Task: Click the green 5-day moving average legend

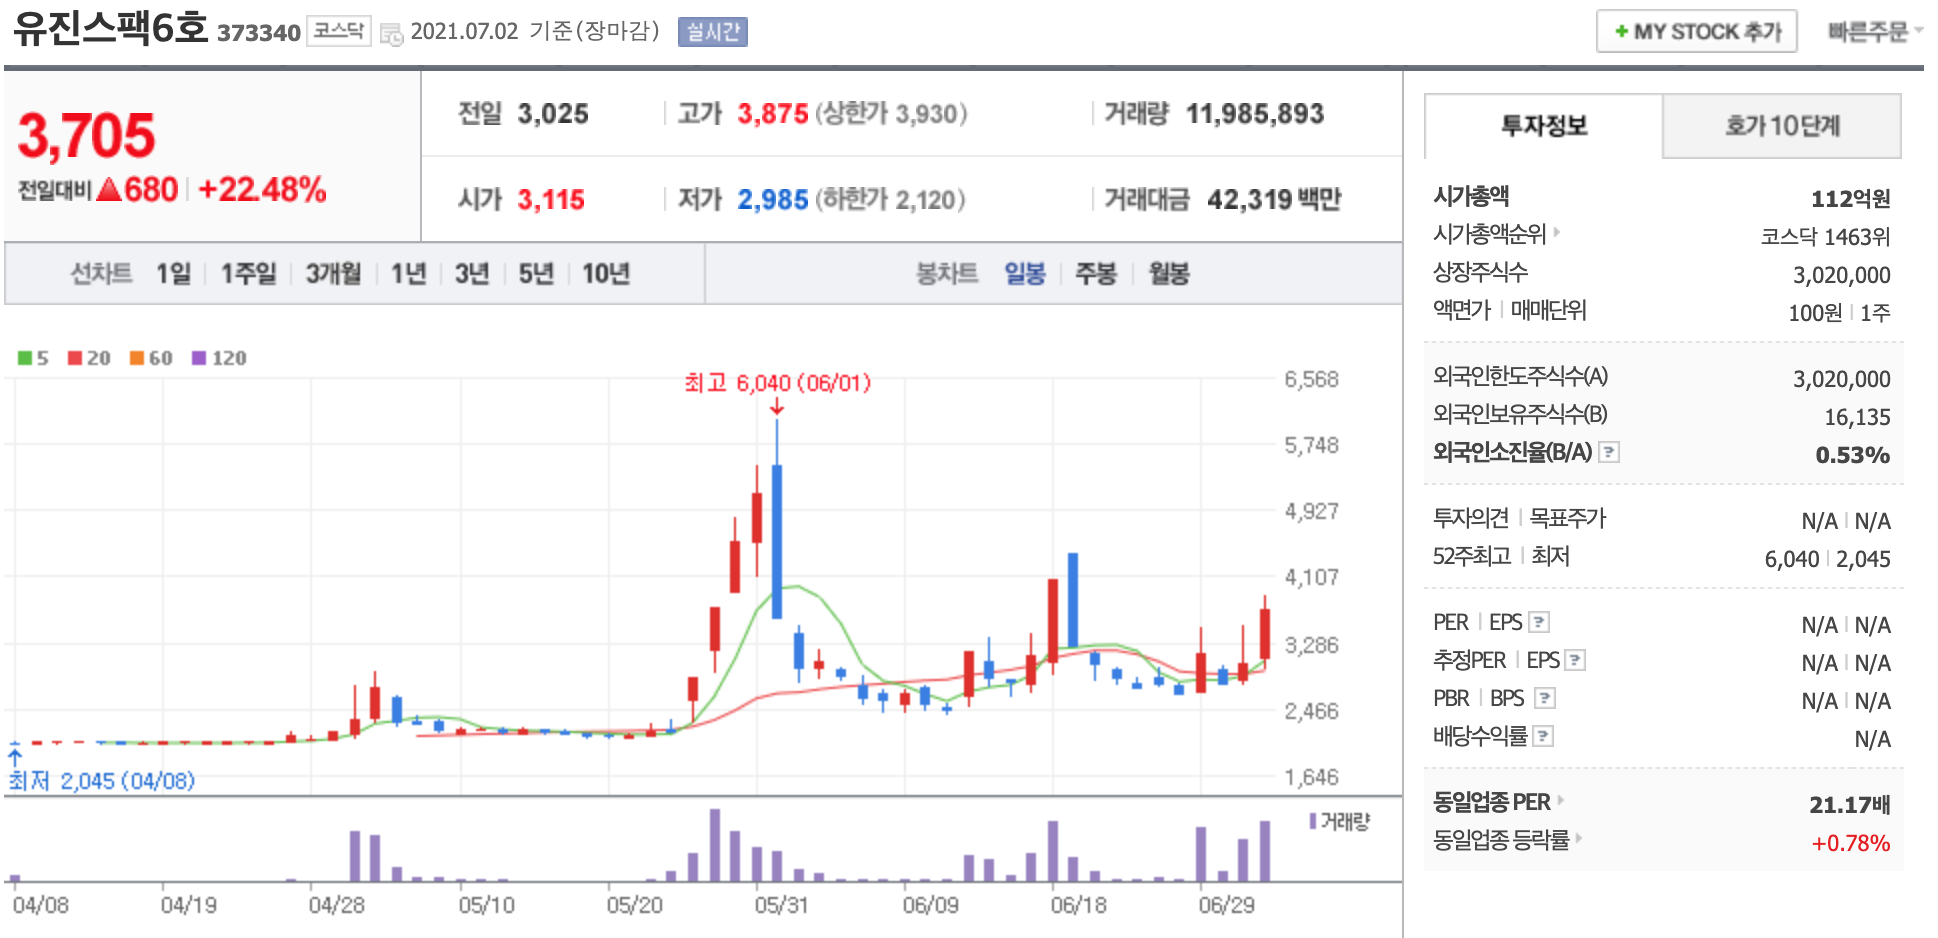Action: (x=33, y=358)
